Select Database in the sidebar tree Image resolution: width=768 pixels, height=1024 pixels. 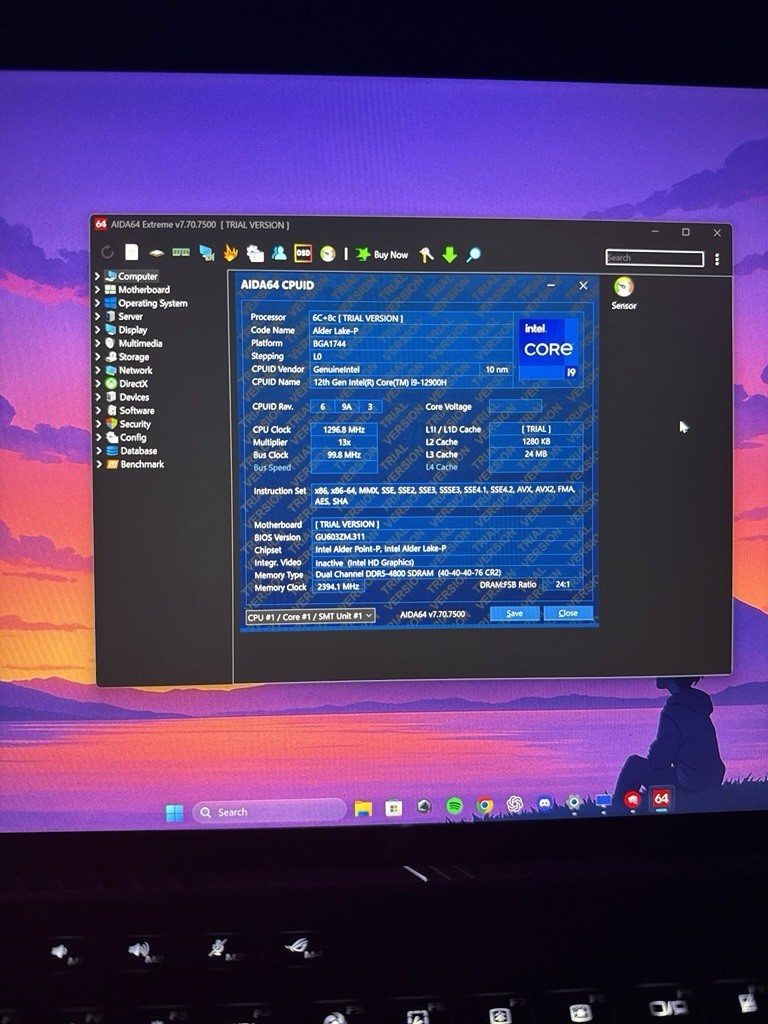click(x=138, y=451)
